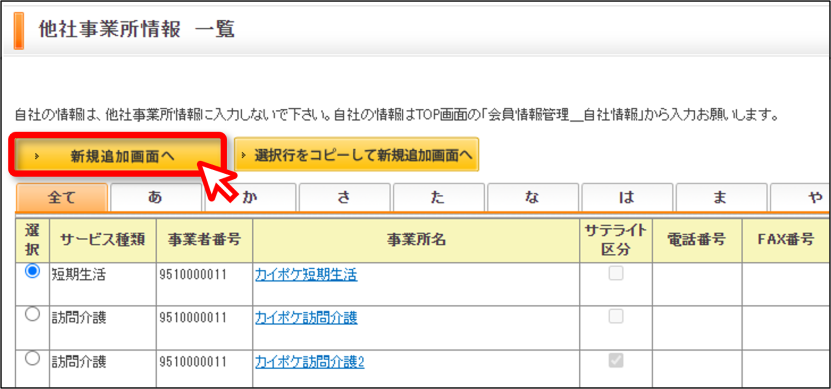Screen dimensions: 831x389
Task: Open the カイポケ訪問介護2 link
Action: click(x=310, y=362)
